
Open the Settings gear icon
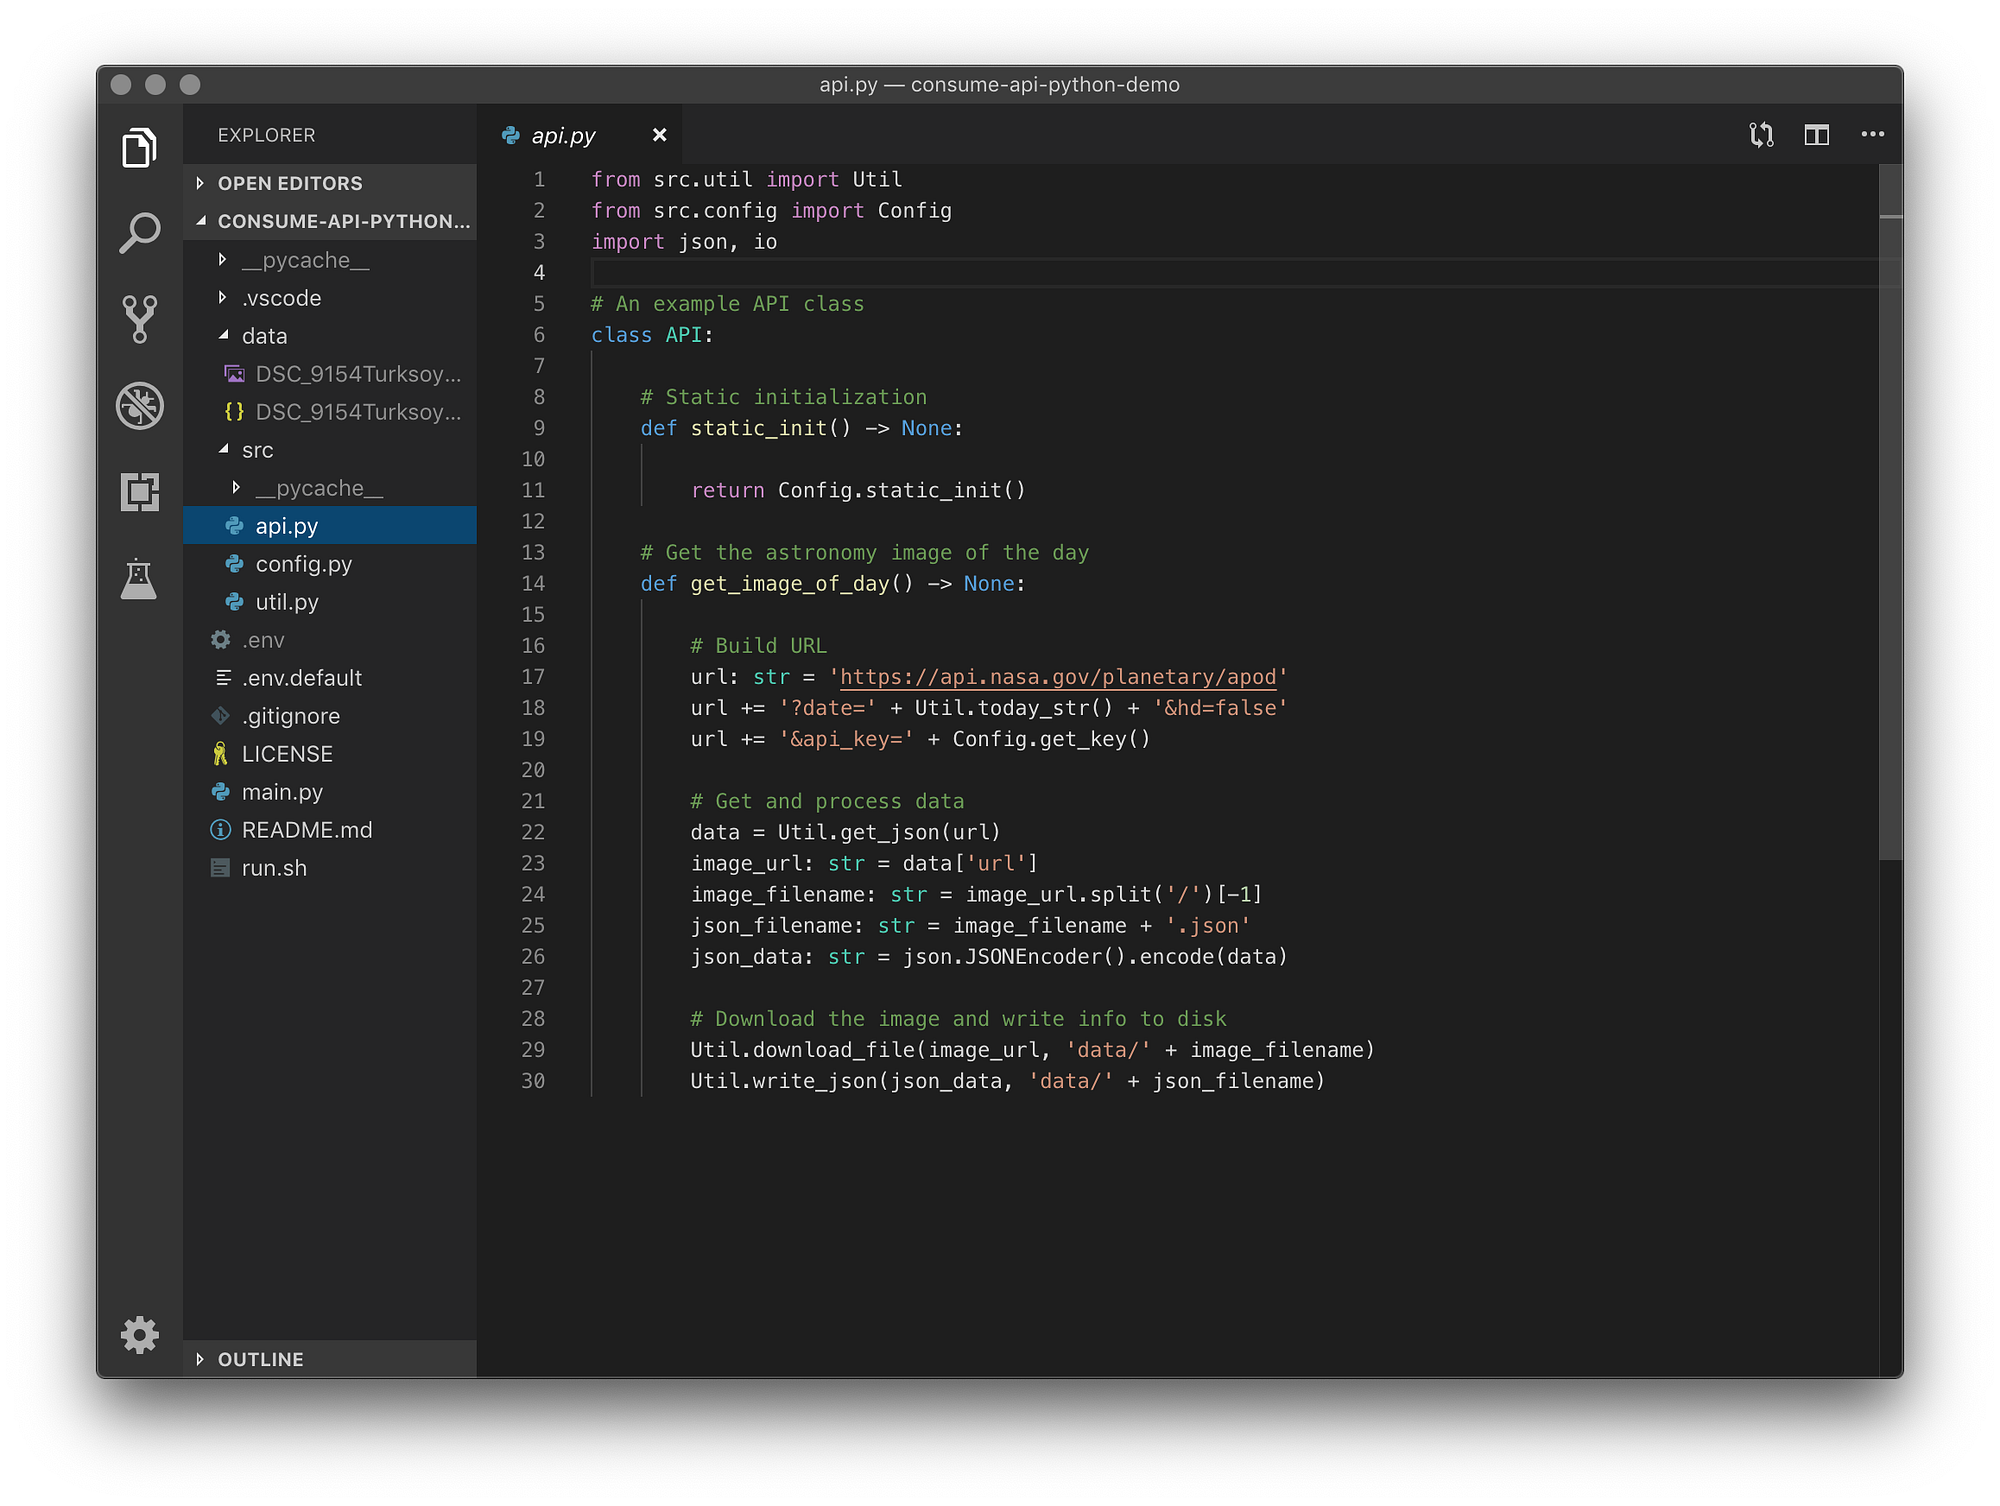click(x=140, y=1335)
